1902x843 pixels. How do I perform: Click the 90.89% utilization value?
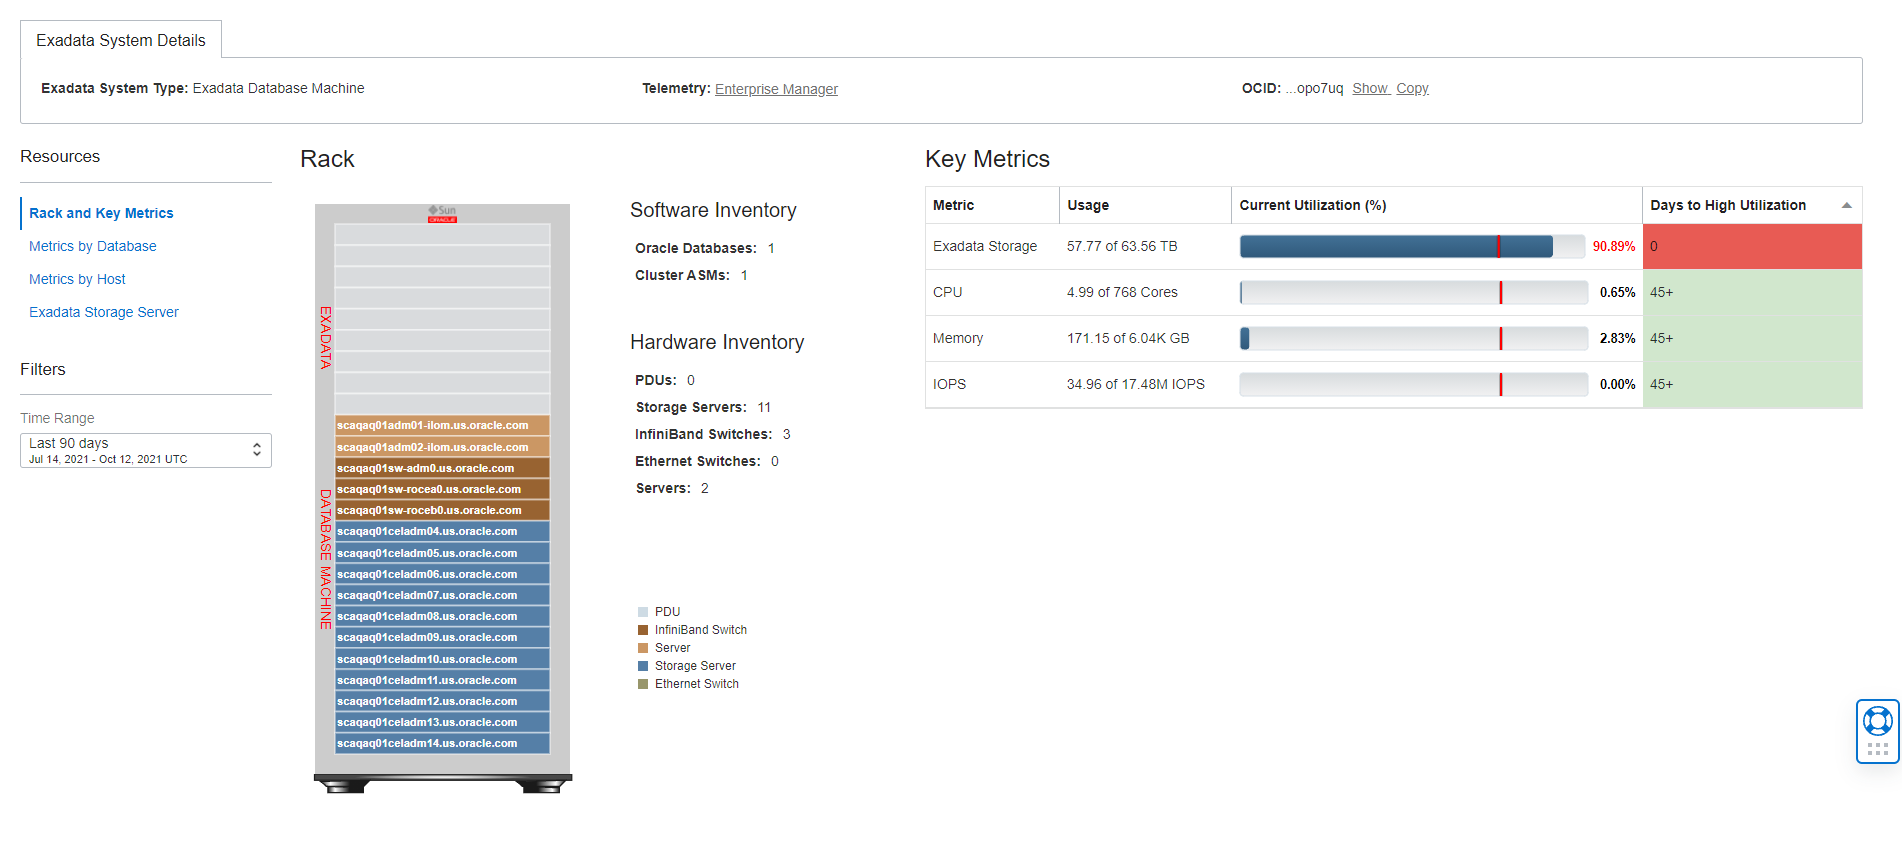click(x=1614, y=246)
